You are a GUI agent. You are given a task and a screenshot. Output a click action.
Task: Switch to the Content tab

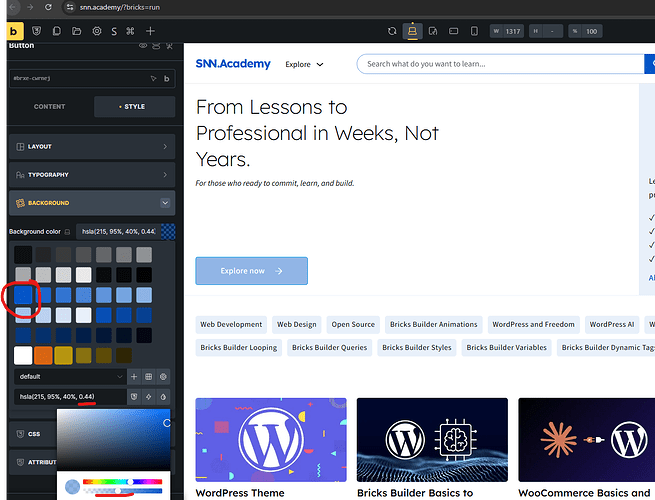click(50, 106)
